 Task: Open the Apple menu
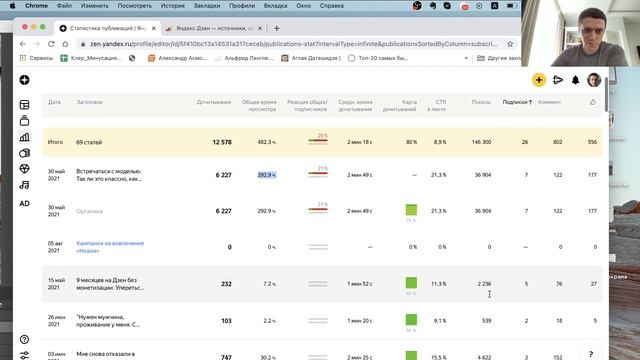(x=12, y=6)
